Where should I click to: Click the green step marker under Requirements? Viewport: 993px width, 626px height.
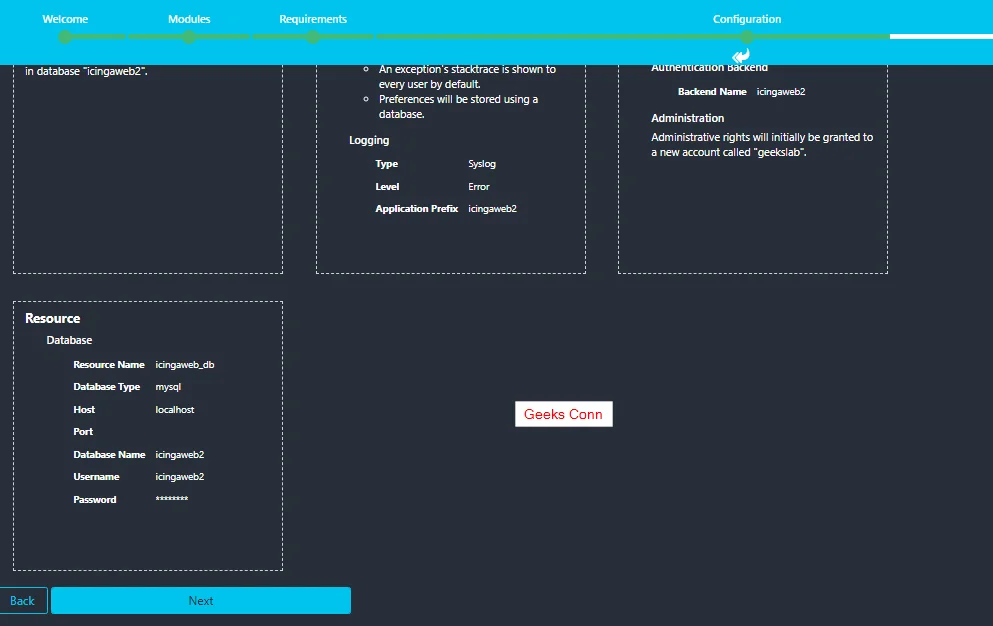313,36
